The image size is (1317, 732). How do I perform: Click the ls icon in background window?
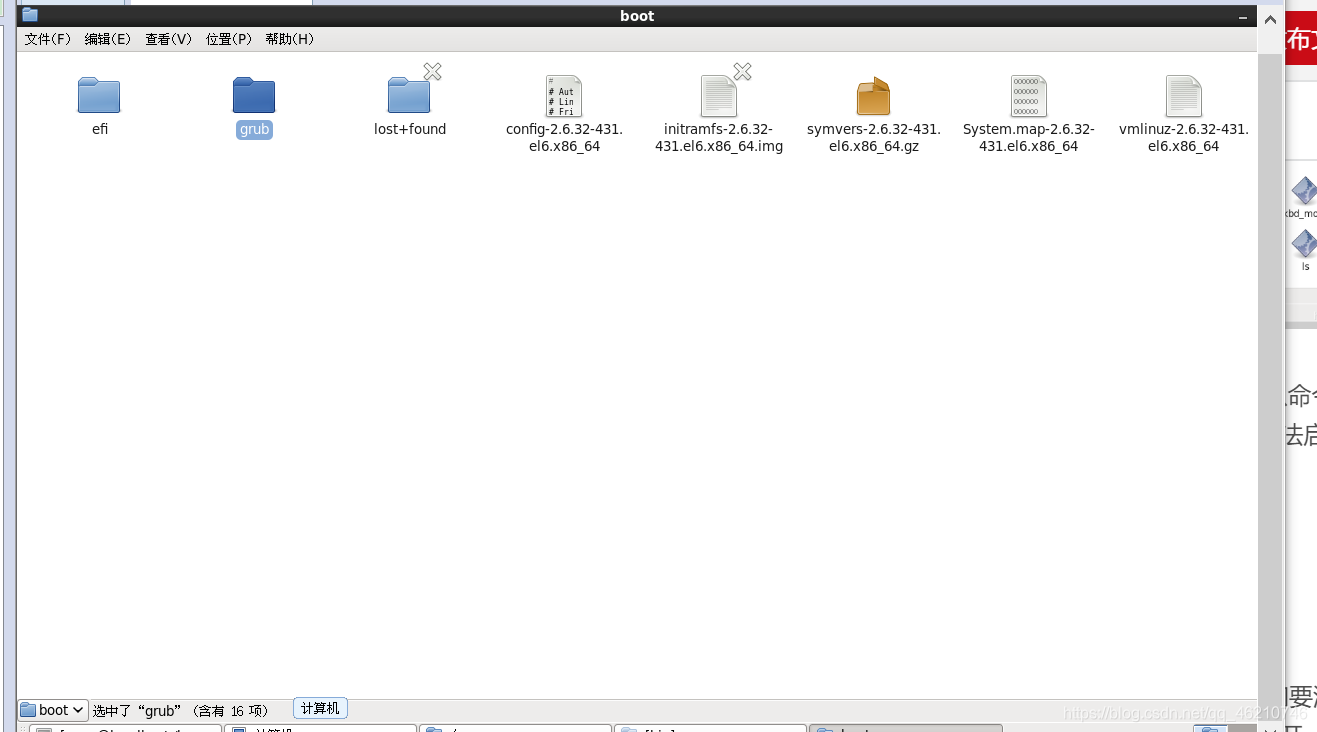[x=1304, y=243]
